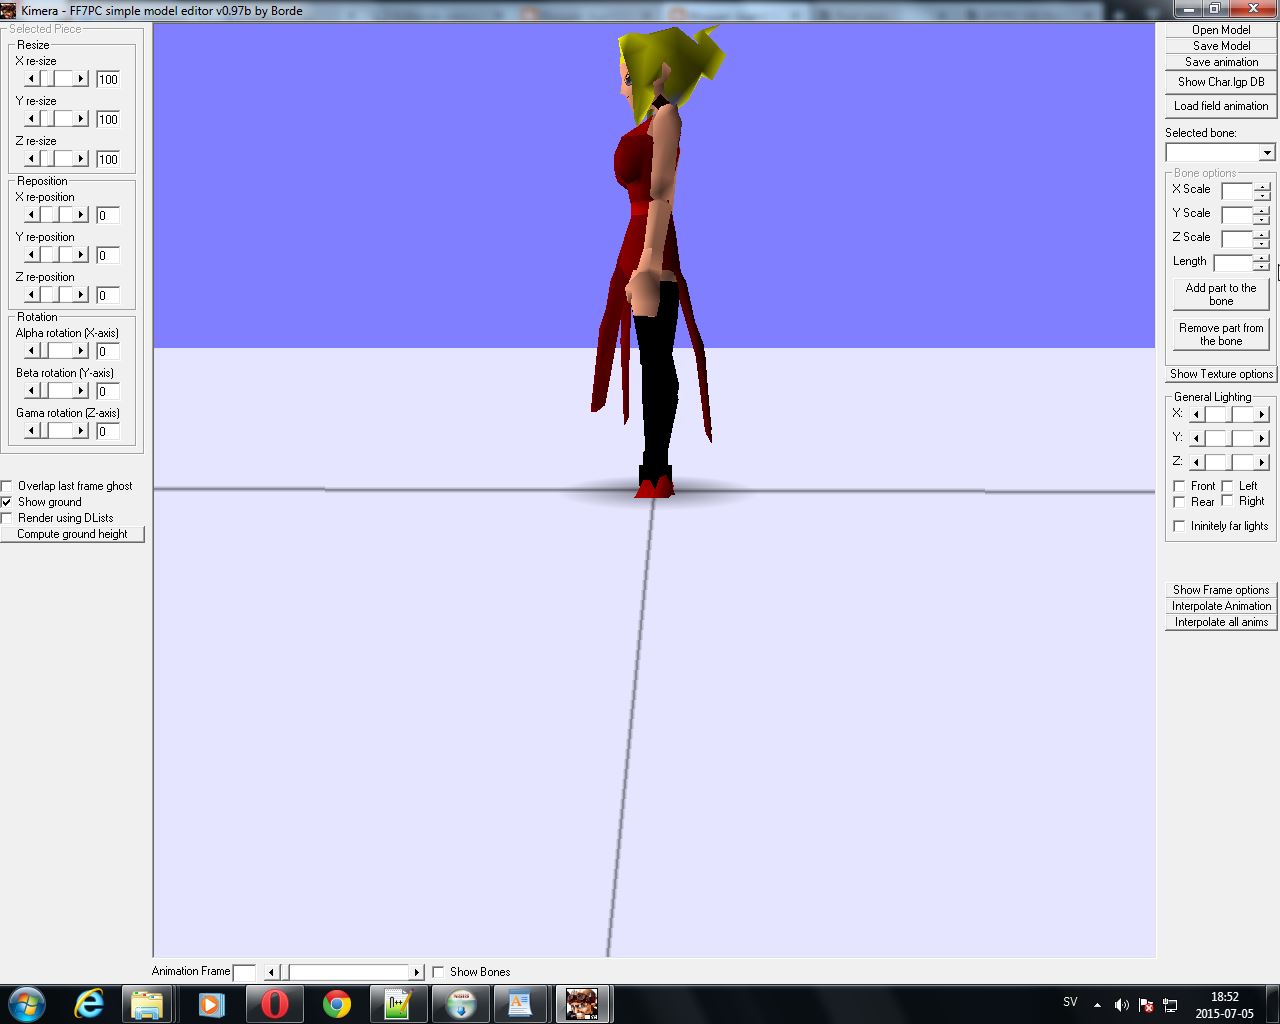Open the Windows Start menu
The width and height of the screenshot is (1280, 1024).
click(x=26, y=1003)
